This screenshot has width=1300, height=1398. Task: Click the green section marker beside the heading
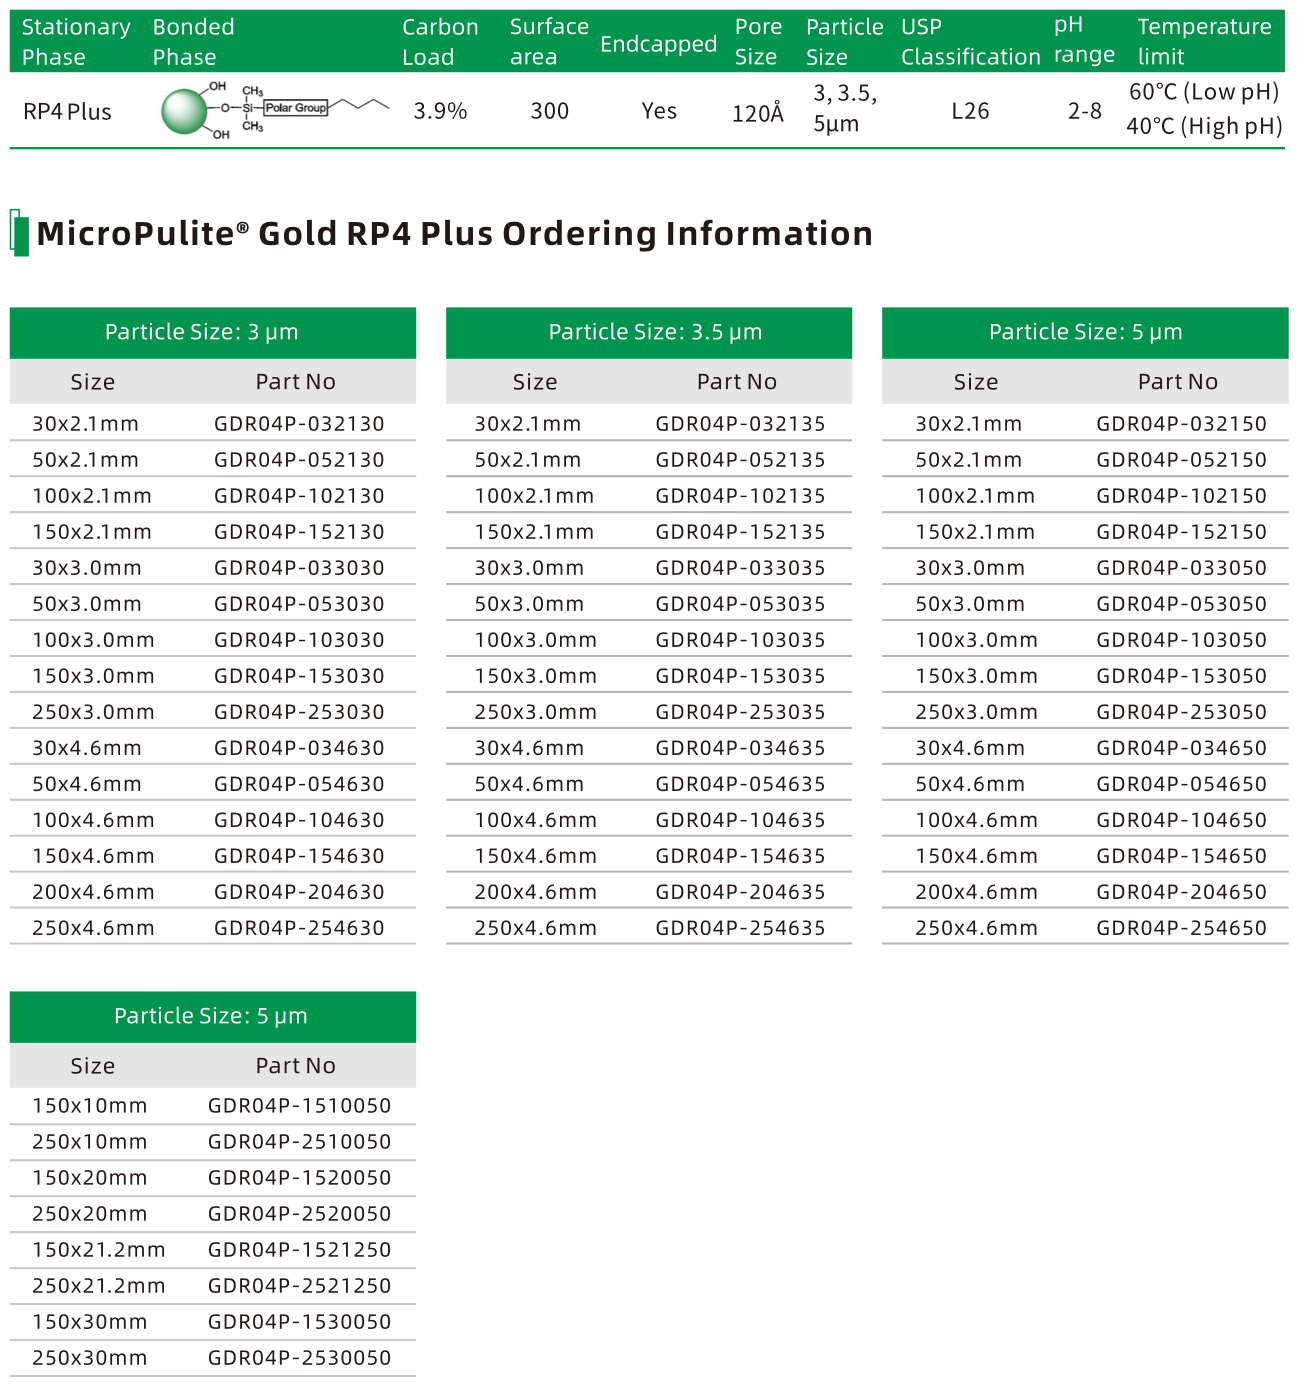pos(19,233)
